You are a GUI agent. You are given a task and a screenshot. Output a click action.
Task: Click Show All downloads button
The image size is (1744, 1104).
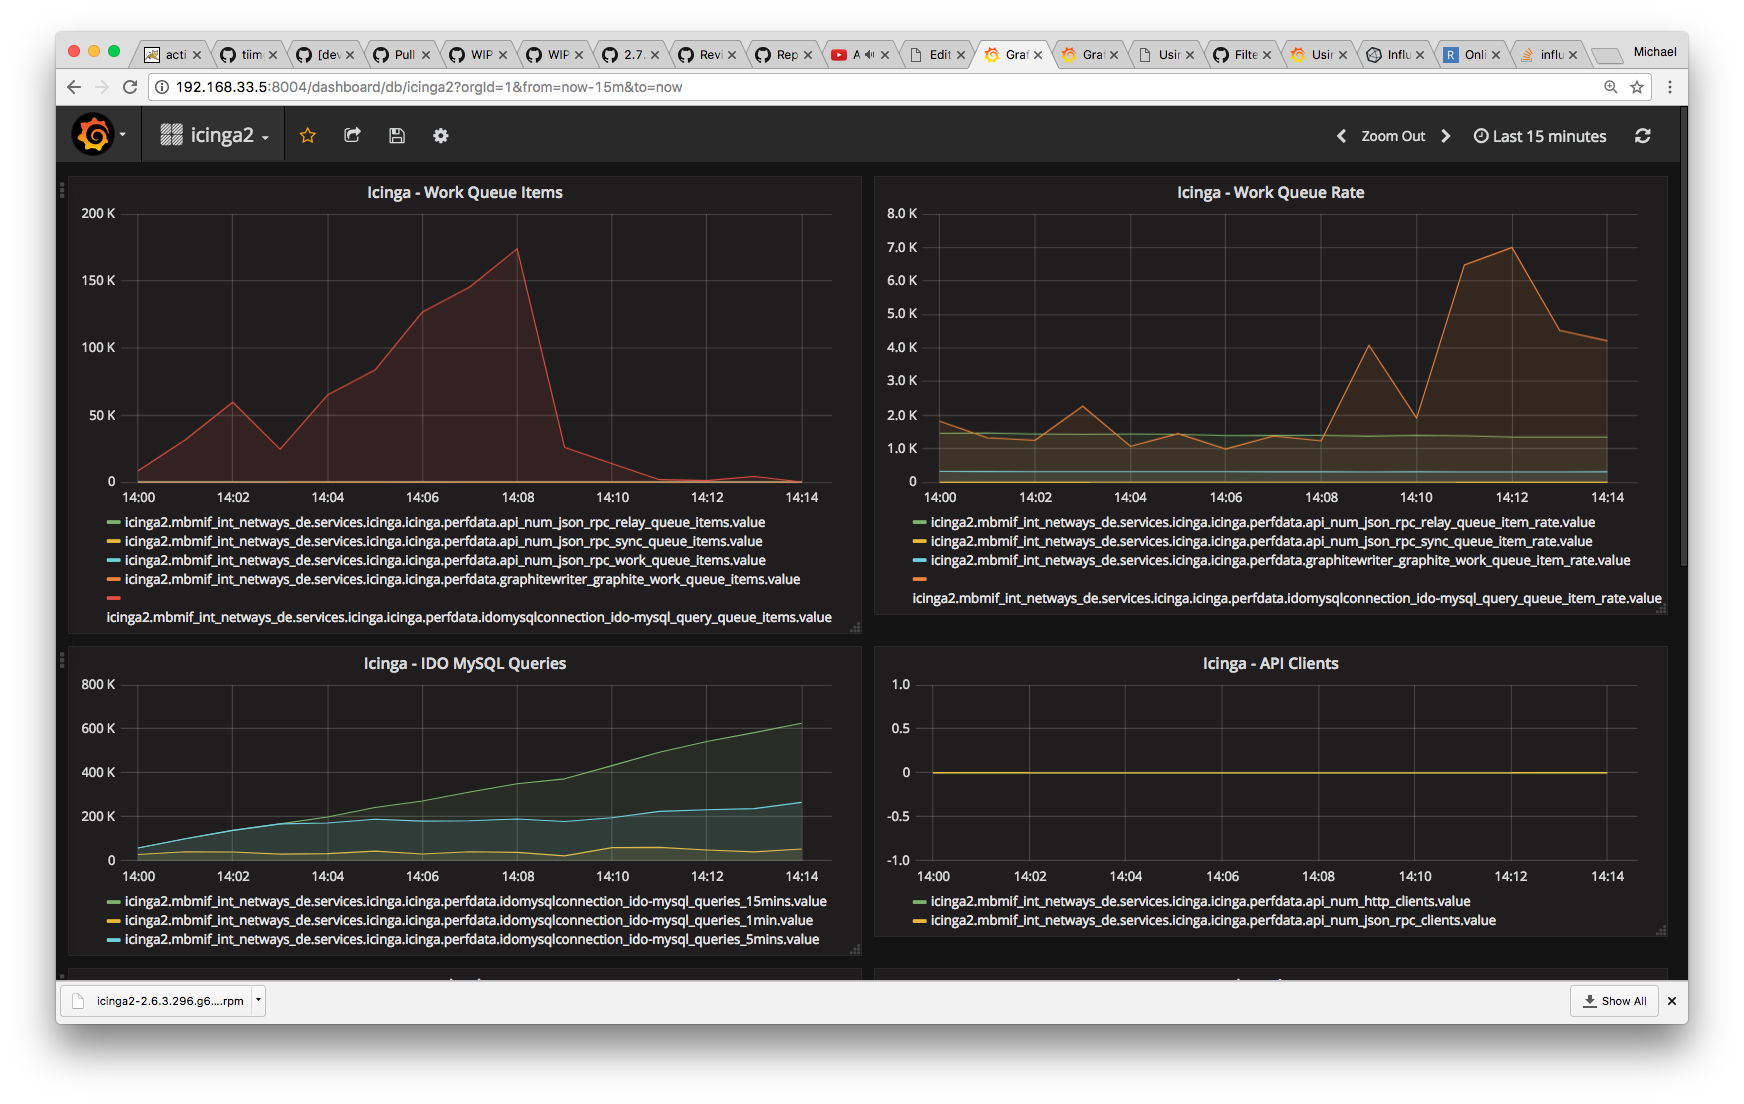click(x=1614, y=1001)
